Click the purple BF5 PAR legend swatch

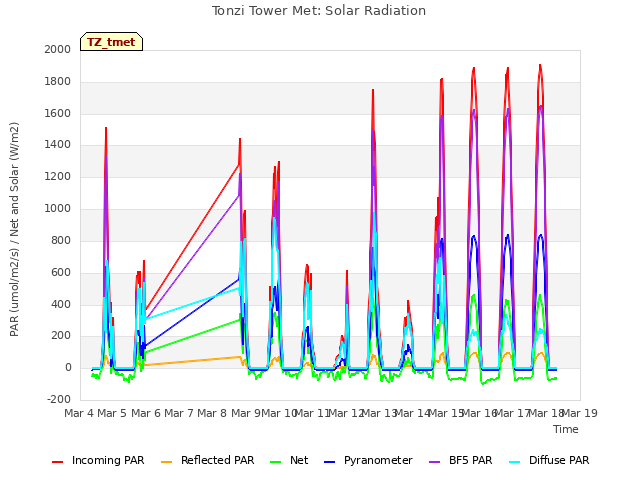tap(435, 462)
